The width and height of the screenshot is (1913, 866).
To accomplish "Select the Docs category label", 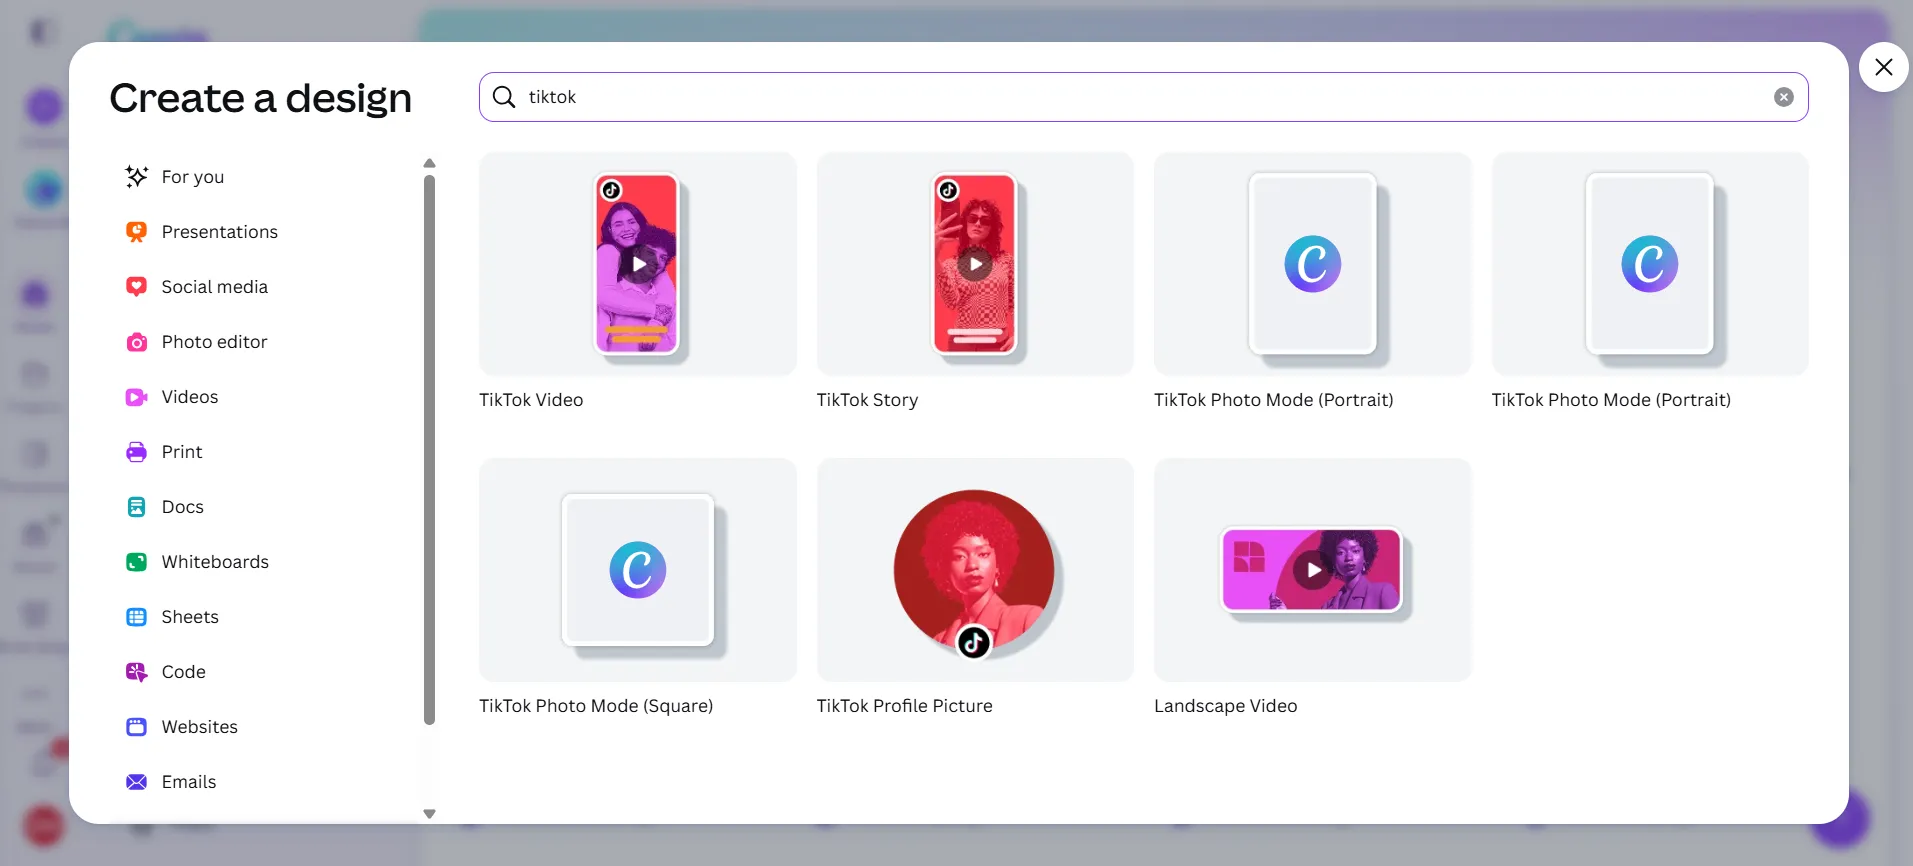I will click(x=183, y=507).
